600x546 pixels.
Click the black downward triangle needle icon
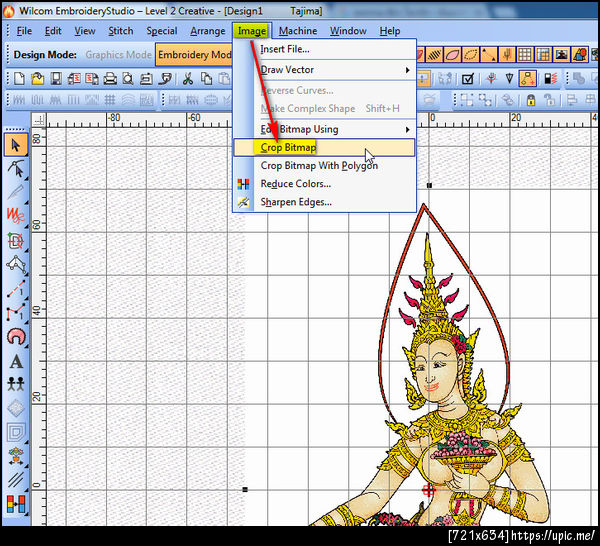point(509,79)
